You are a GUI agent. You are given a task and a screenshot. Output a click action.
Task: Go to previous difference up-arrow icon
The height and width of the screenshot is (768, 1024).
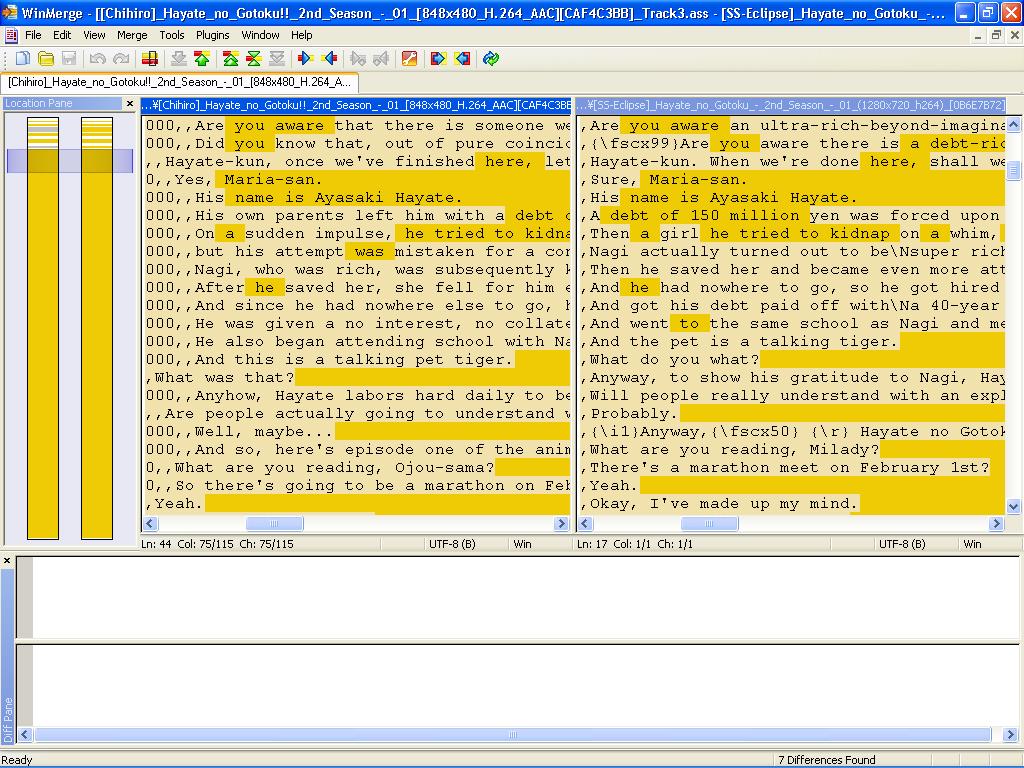(x=202, y=59)
